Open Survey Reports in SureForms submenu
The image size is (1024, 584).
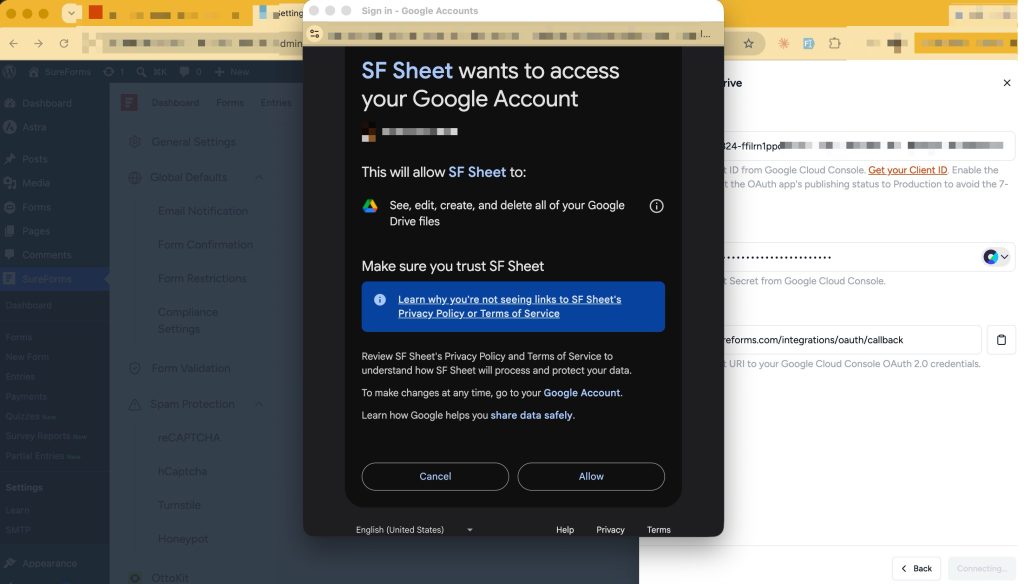tap(38, 436)
